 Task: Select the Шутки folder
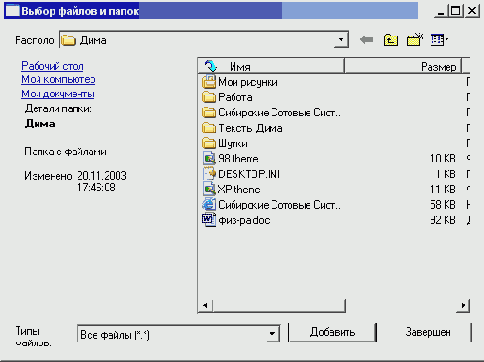(225, 144)
